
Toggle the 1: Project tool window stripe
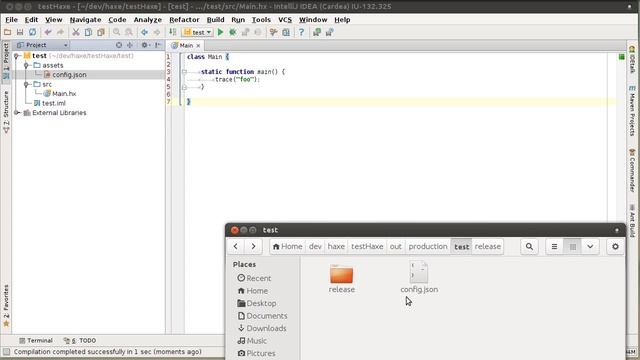tap(6, 62)
